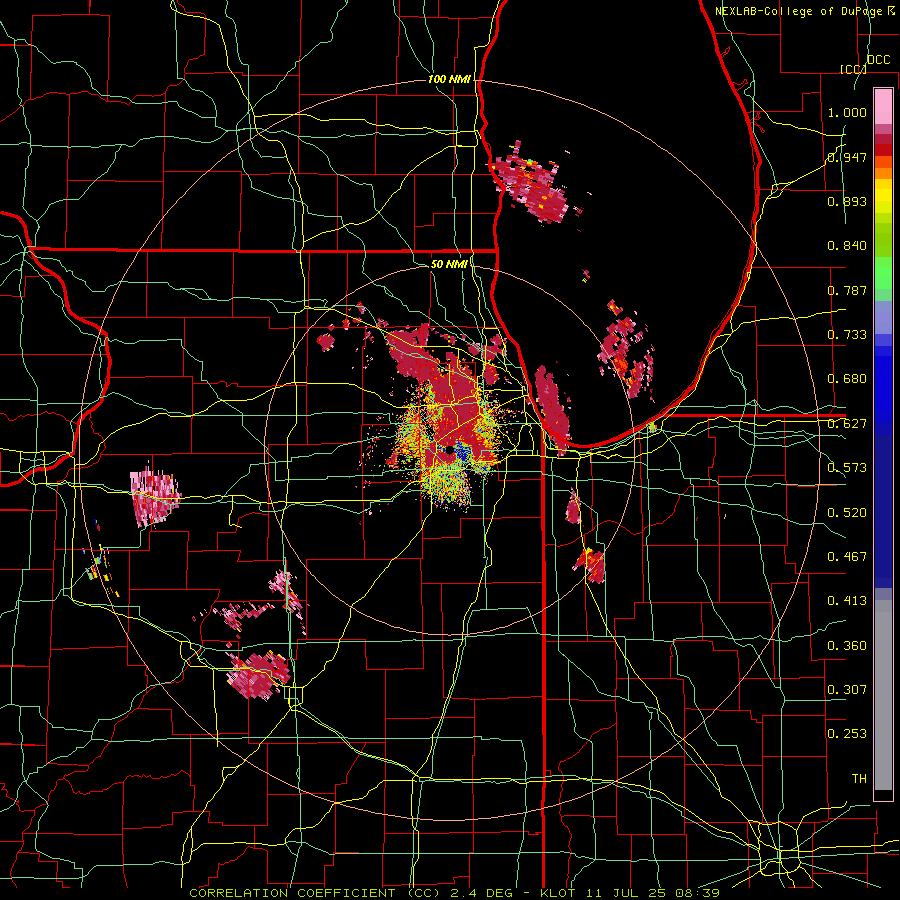
Task: Select the 0.947 legend value
Action: tap(847, 157)
